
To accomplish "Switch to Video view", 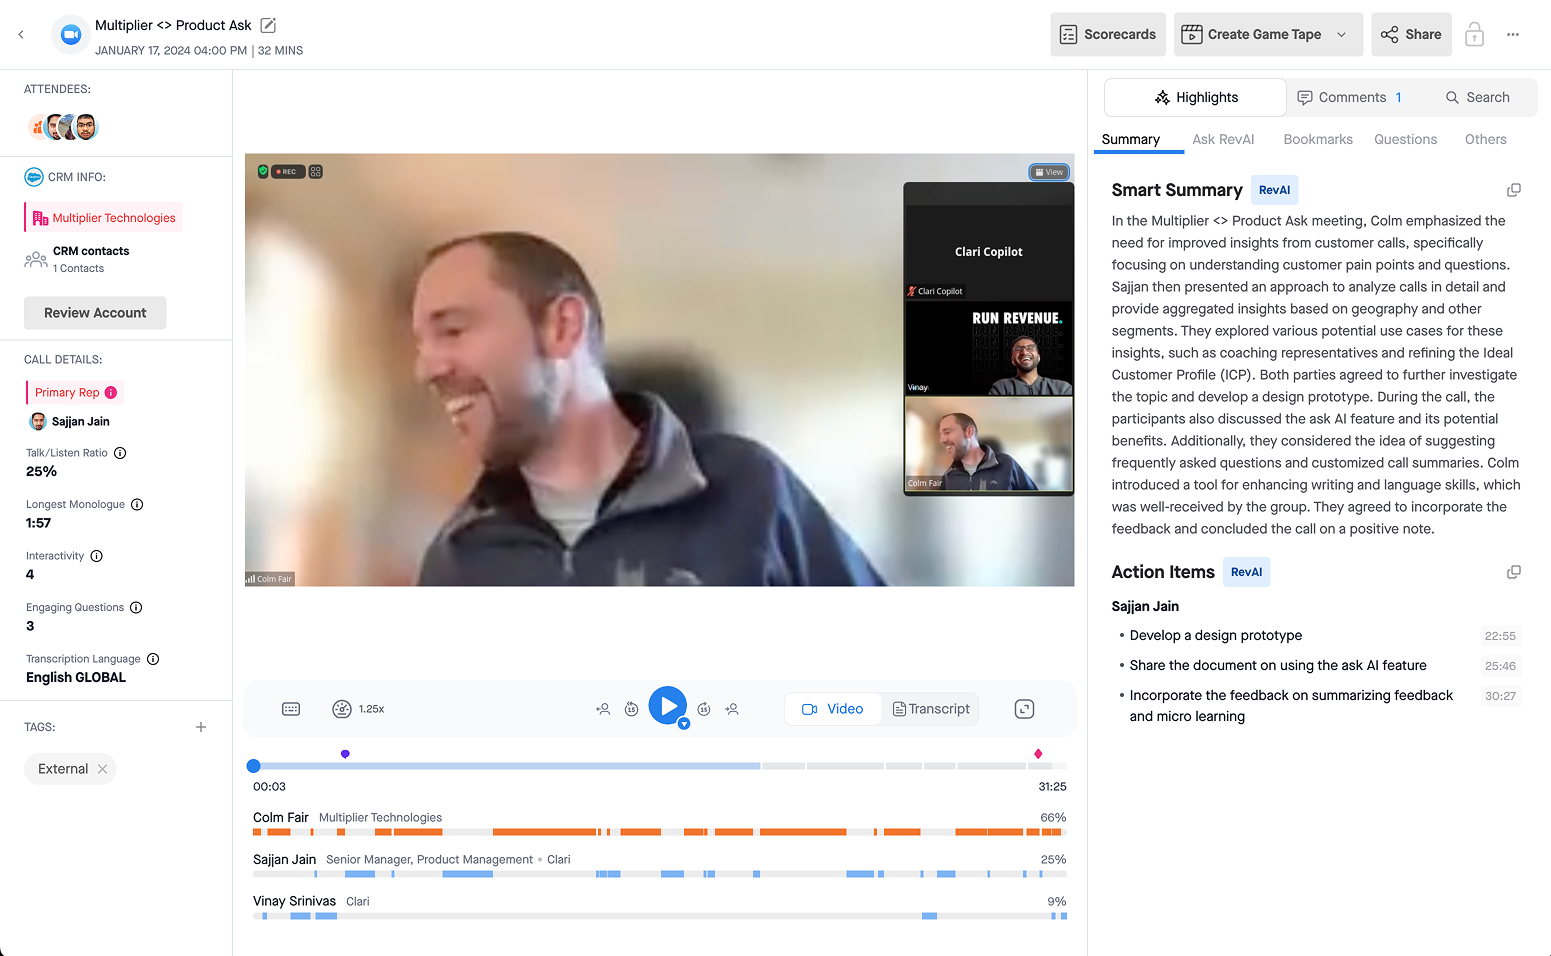I will pyautogui.click(x=832, y=709).
